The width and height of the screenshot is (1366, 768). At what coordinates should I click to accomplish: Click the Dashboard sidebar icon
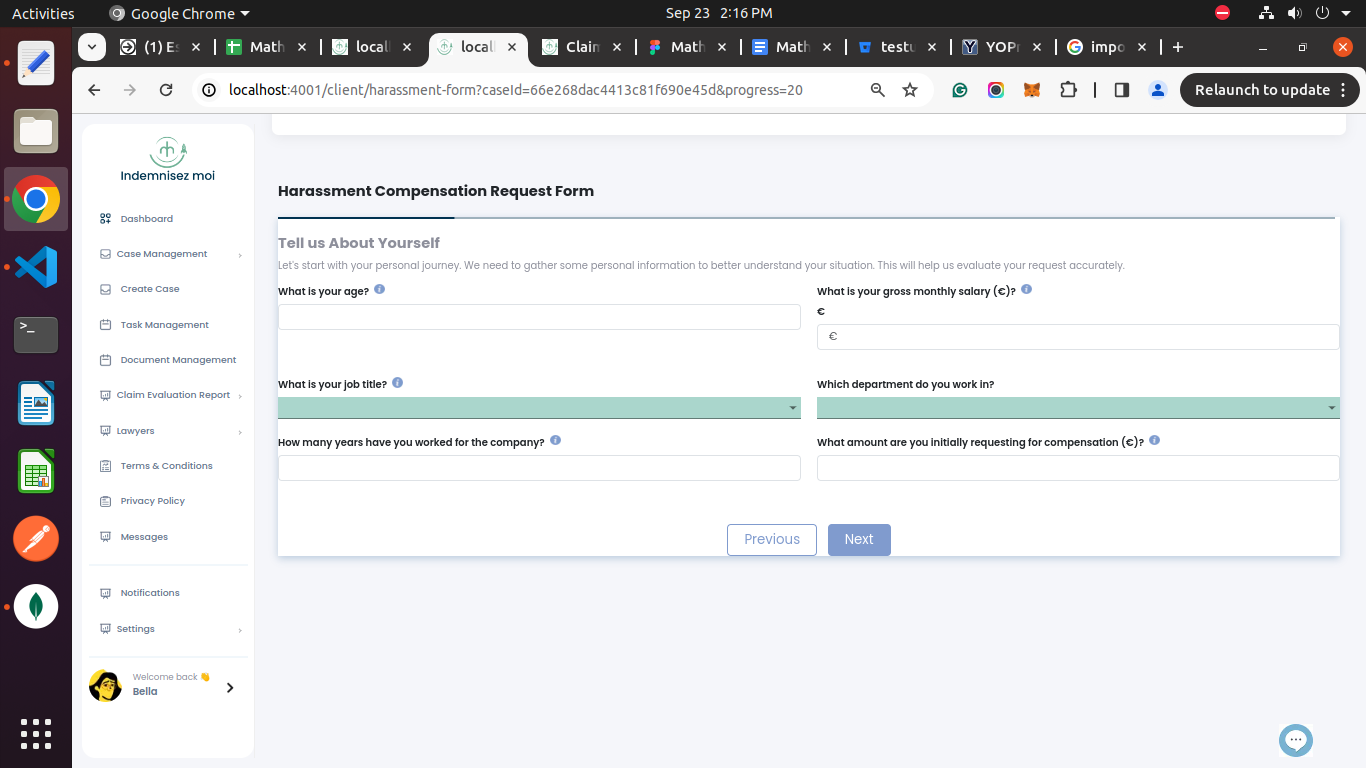[106, 219]
